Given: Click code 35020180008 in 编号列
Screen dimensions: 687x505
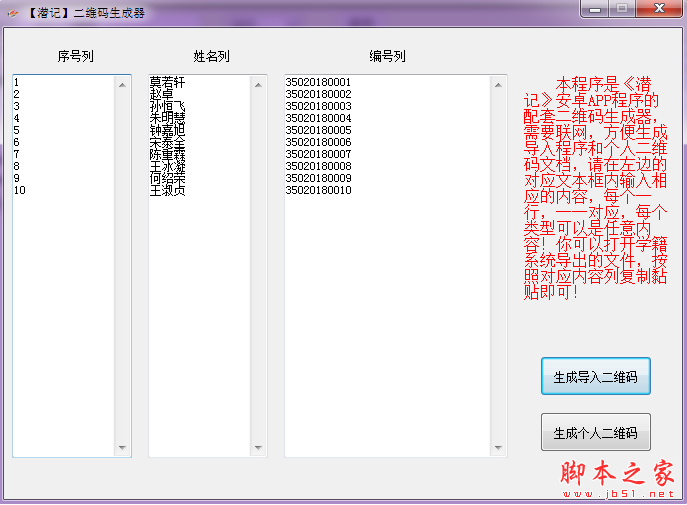Looking at the screenshot, I should tap(319, 166).
